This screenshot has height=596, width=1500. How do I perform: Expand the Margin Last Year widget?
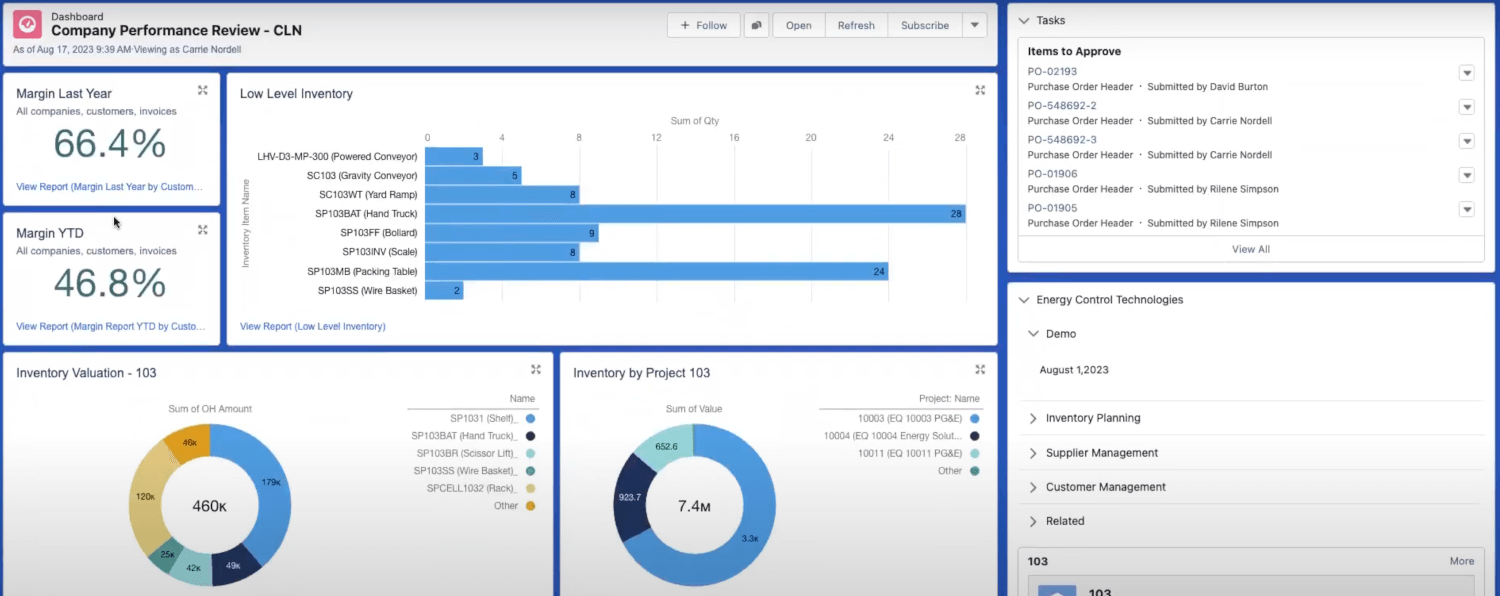click(x=203, y=90)
